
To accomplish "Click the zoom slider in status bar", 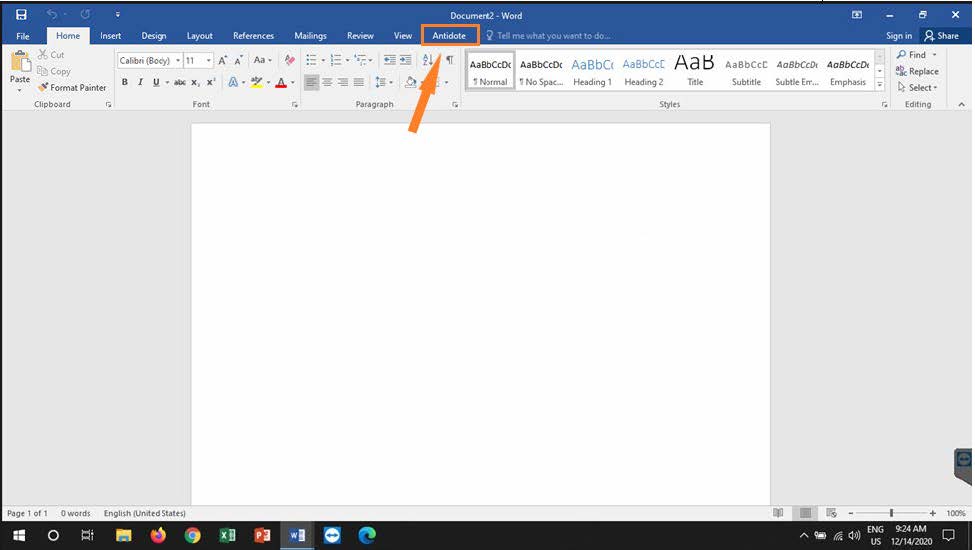I will coord(890,513).
